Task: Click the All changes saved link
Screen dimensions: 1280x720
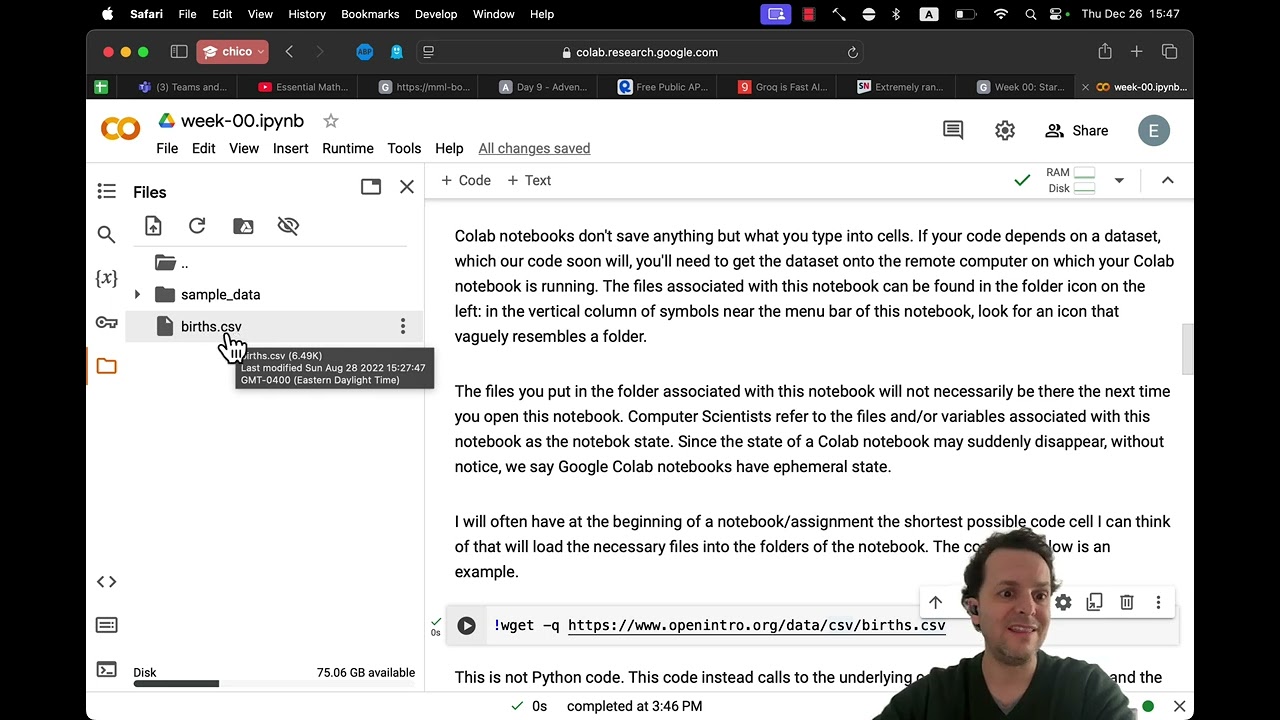Action: tap(534, 148)
